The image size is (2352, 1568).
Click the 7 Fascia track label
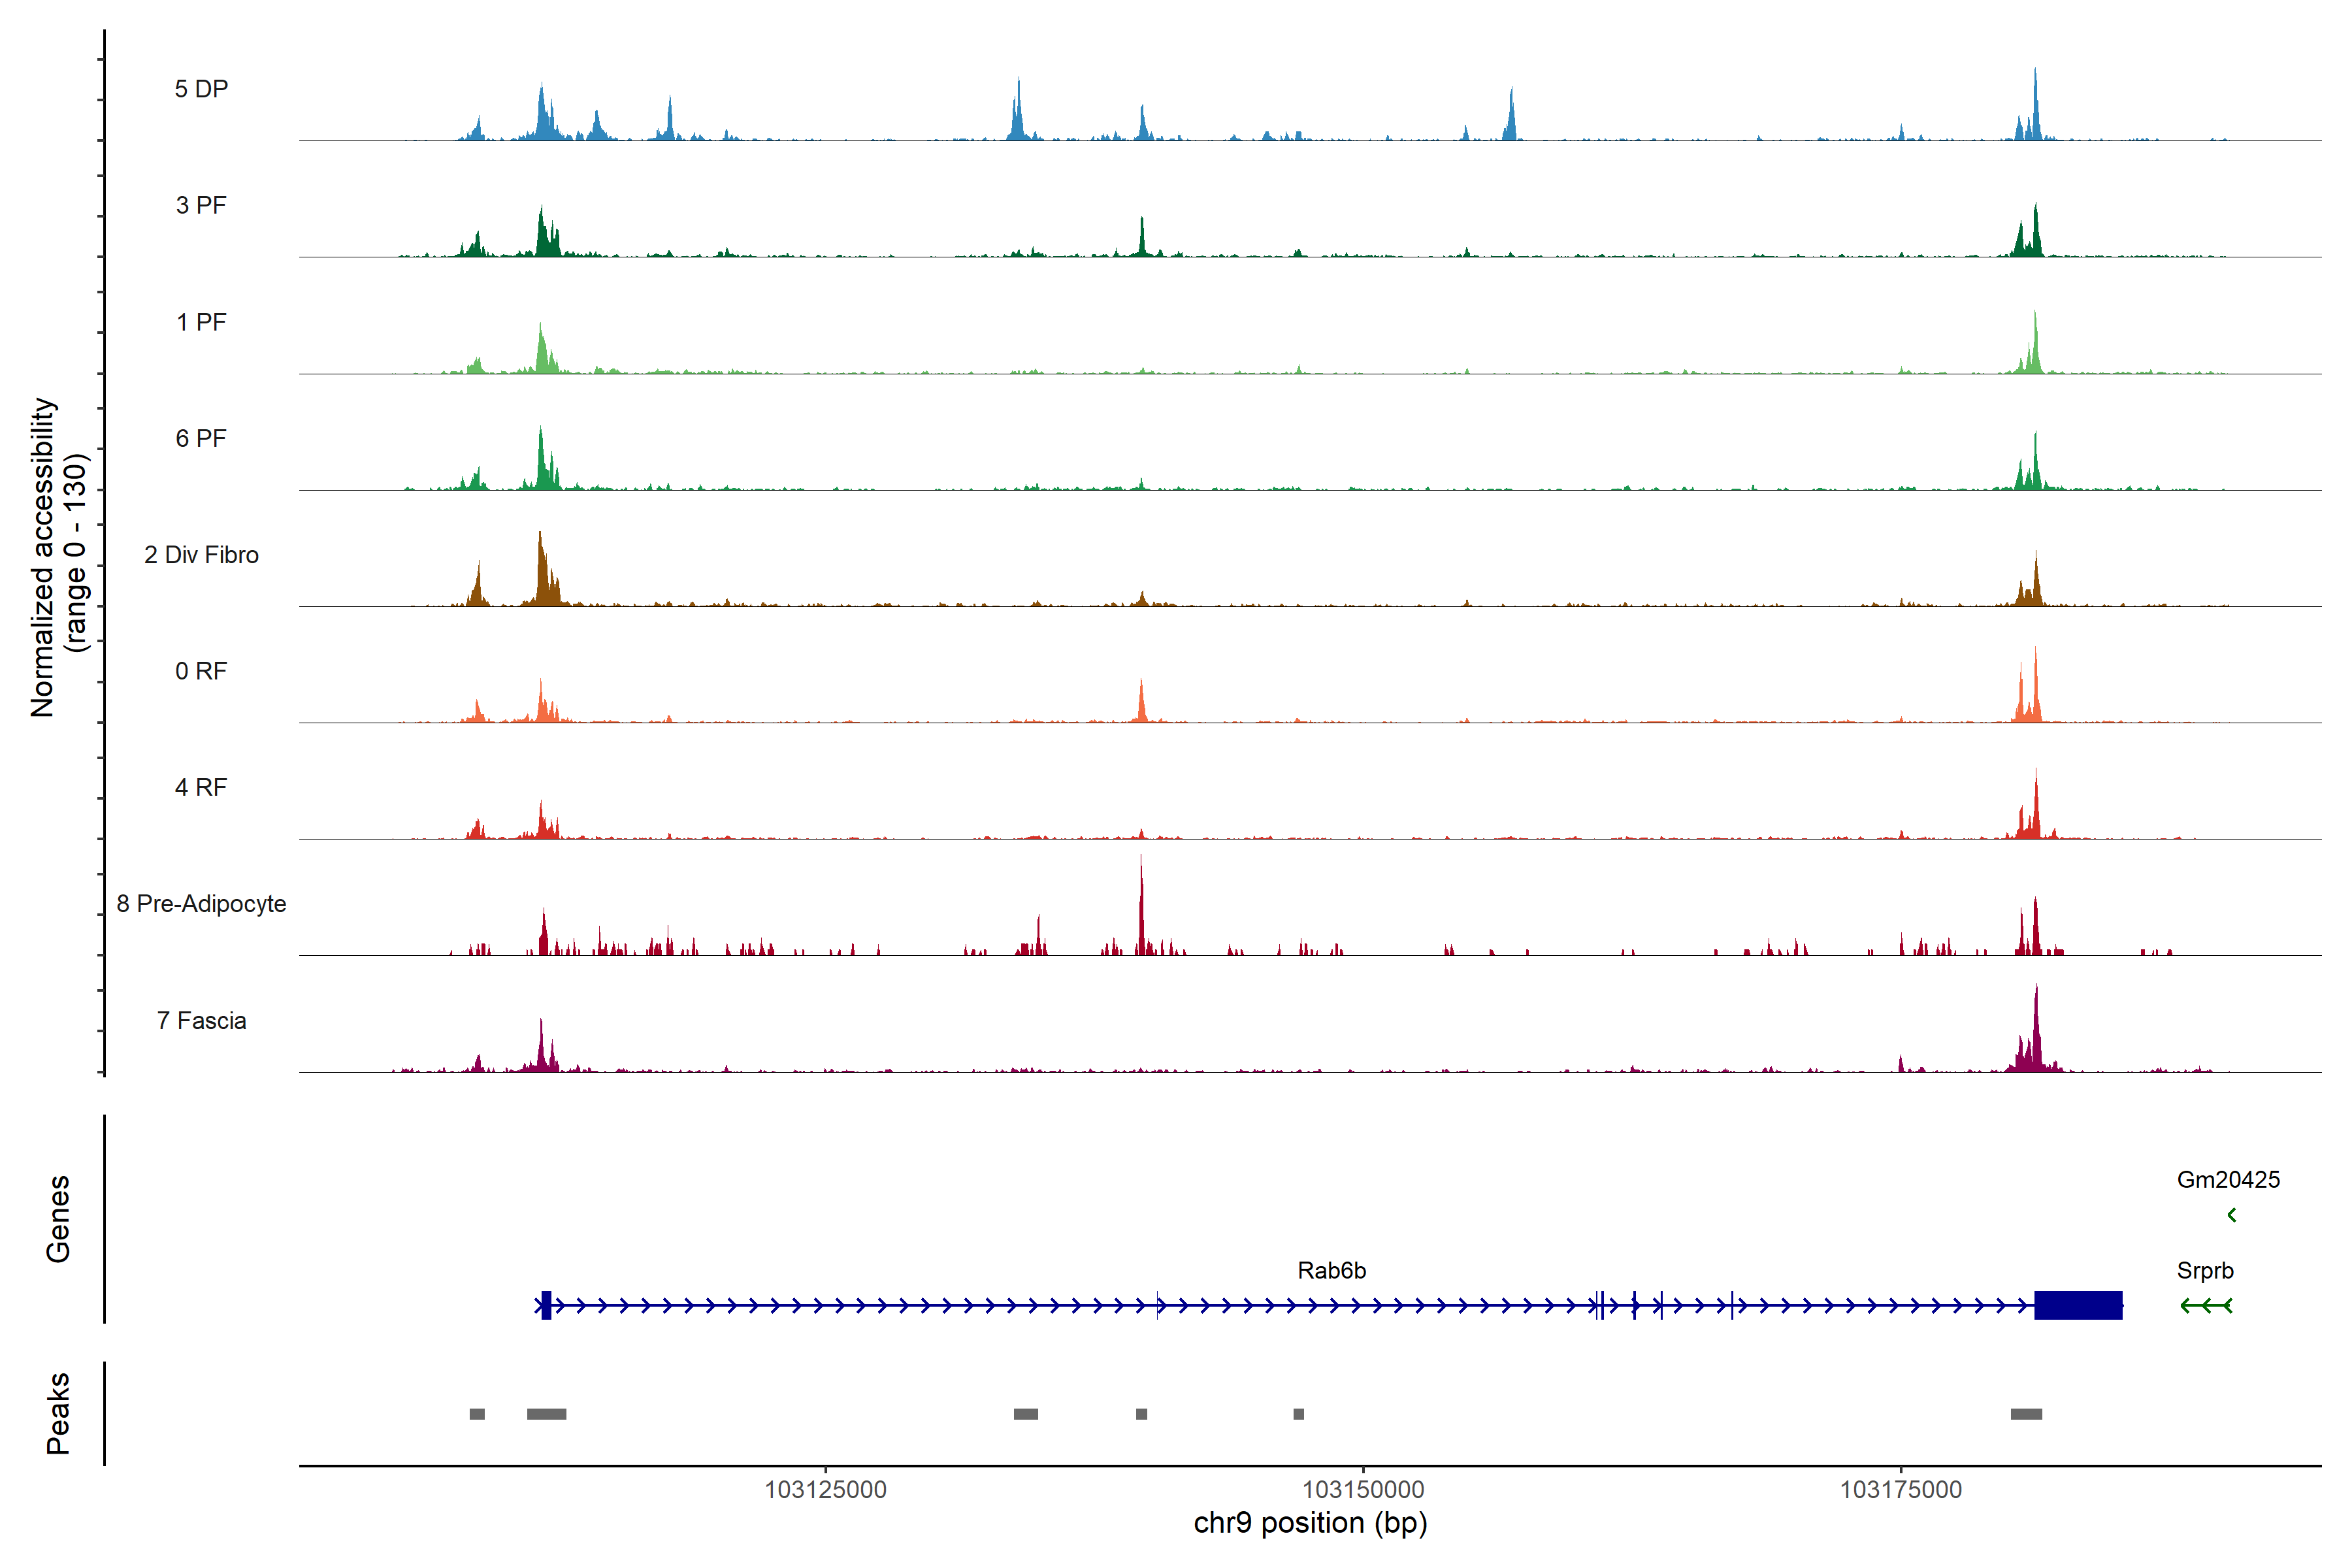[x=201, y=1021]
